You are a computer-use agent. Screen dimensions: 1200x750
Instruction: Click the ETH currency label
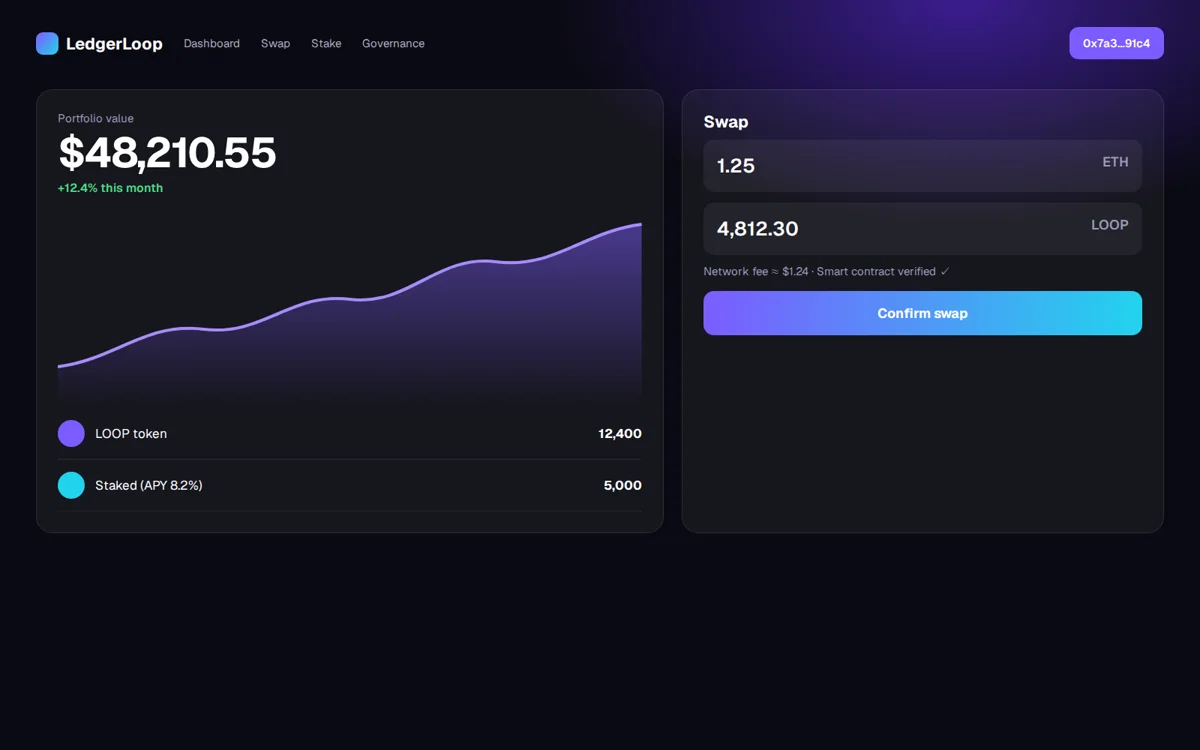(1115, 162)
